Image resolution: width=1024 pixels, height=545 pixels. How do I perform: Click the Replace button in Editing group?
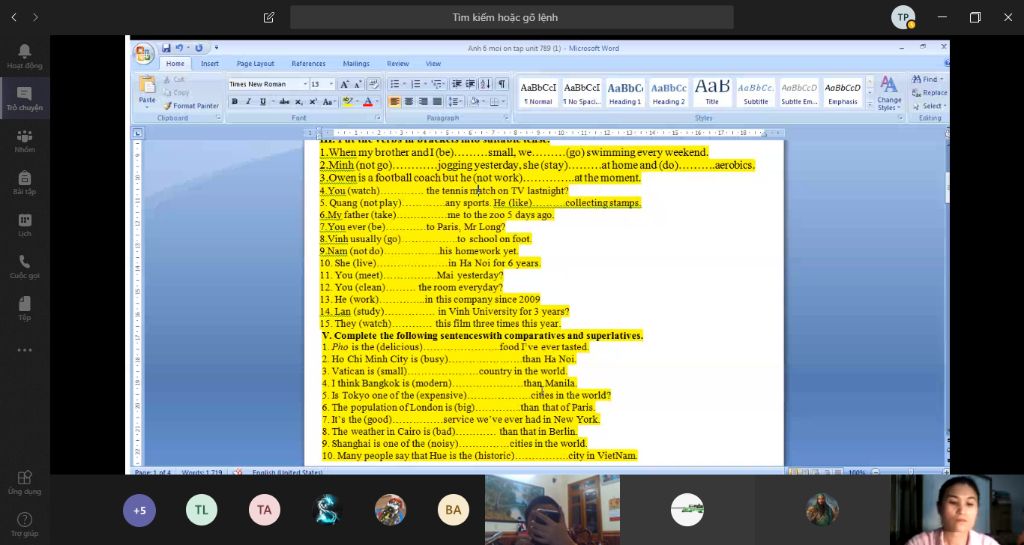(929, 93)
